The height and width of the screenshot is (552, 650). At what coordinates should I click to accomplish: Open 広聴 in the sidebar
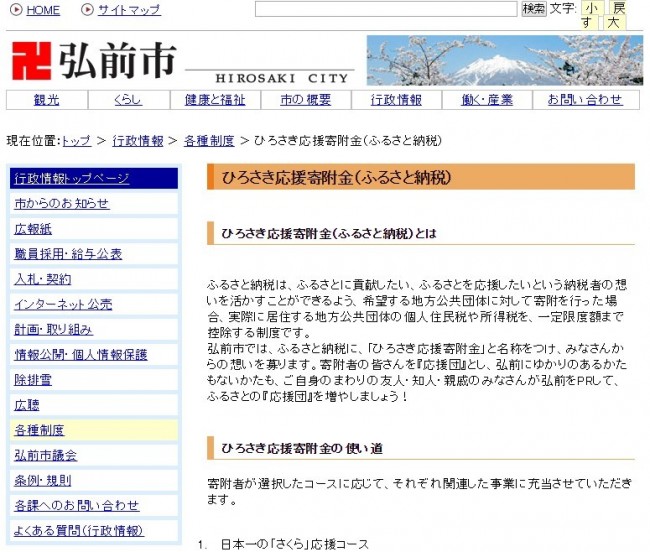pos(94,405)
